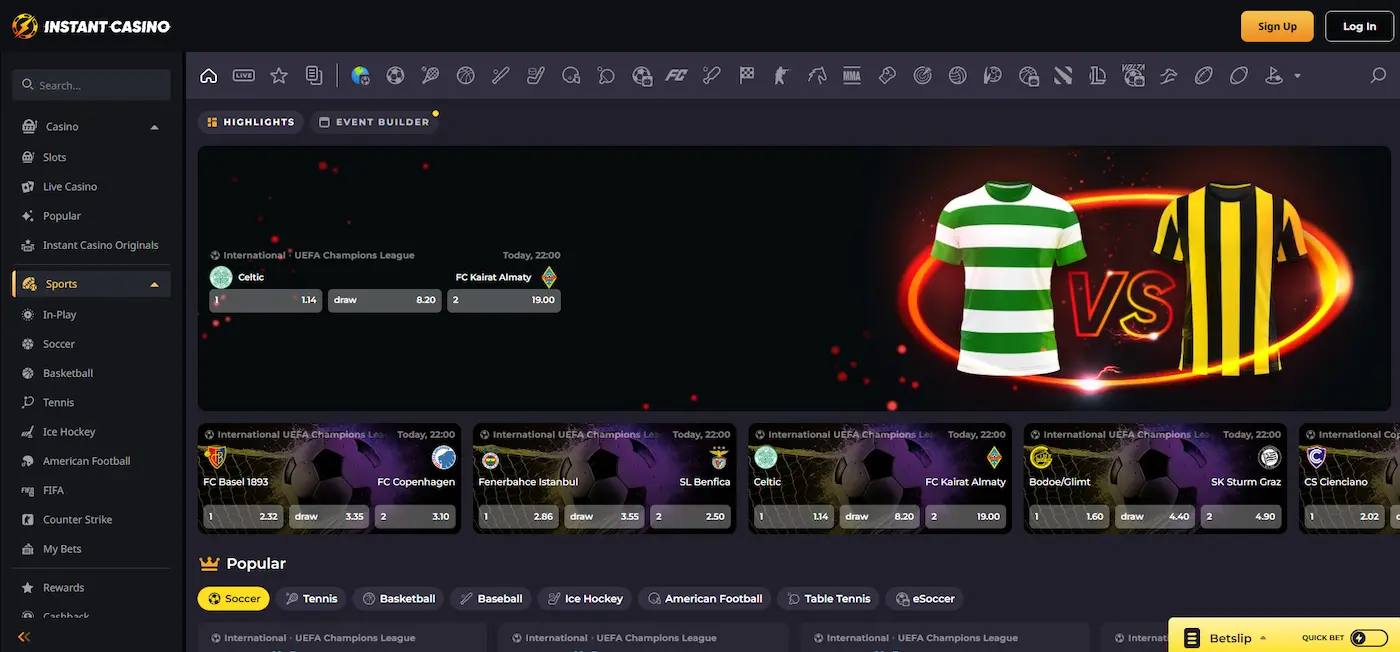Select the Basketball popular filter tab
Image resolution: width=1400 pixels, height=652 pixels.
tap(398, 599)
